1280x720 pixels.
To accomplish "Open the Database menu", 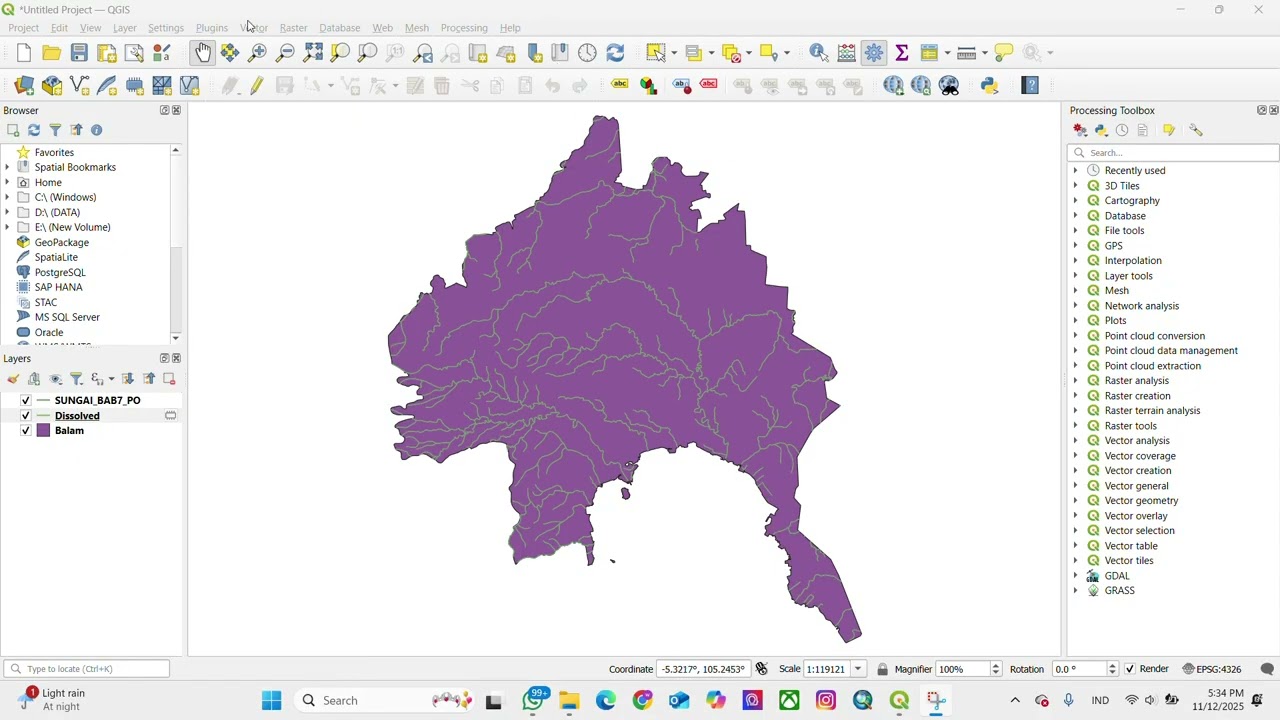I will 339,28.
